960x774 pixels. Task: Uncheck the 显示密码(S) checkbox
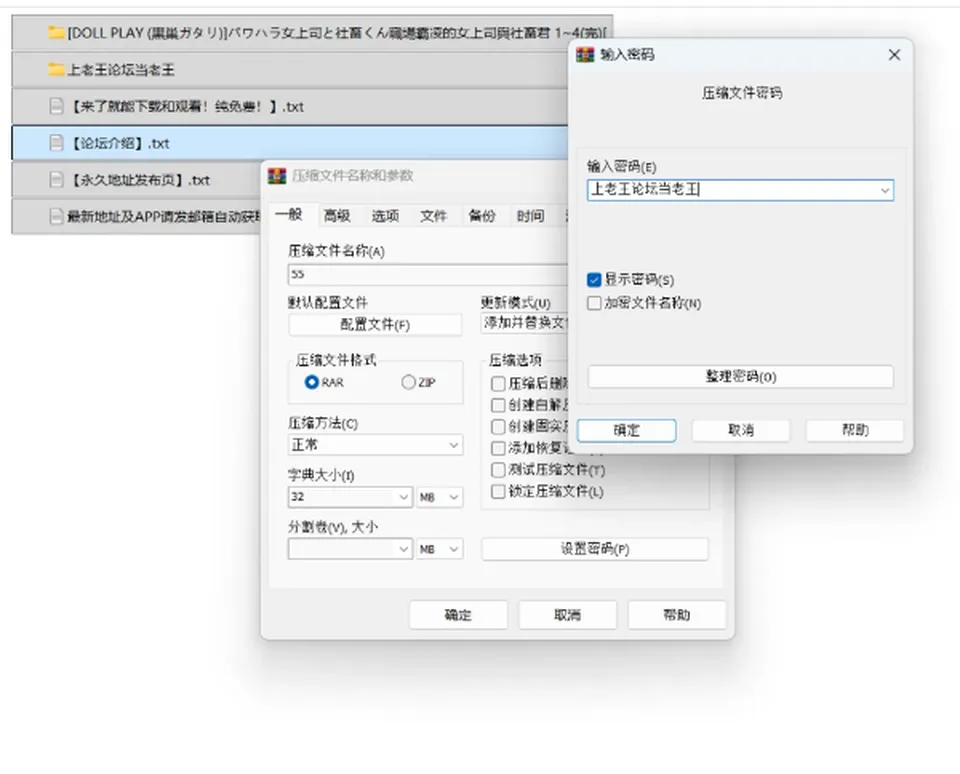tap(594, 280)
